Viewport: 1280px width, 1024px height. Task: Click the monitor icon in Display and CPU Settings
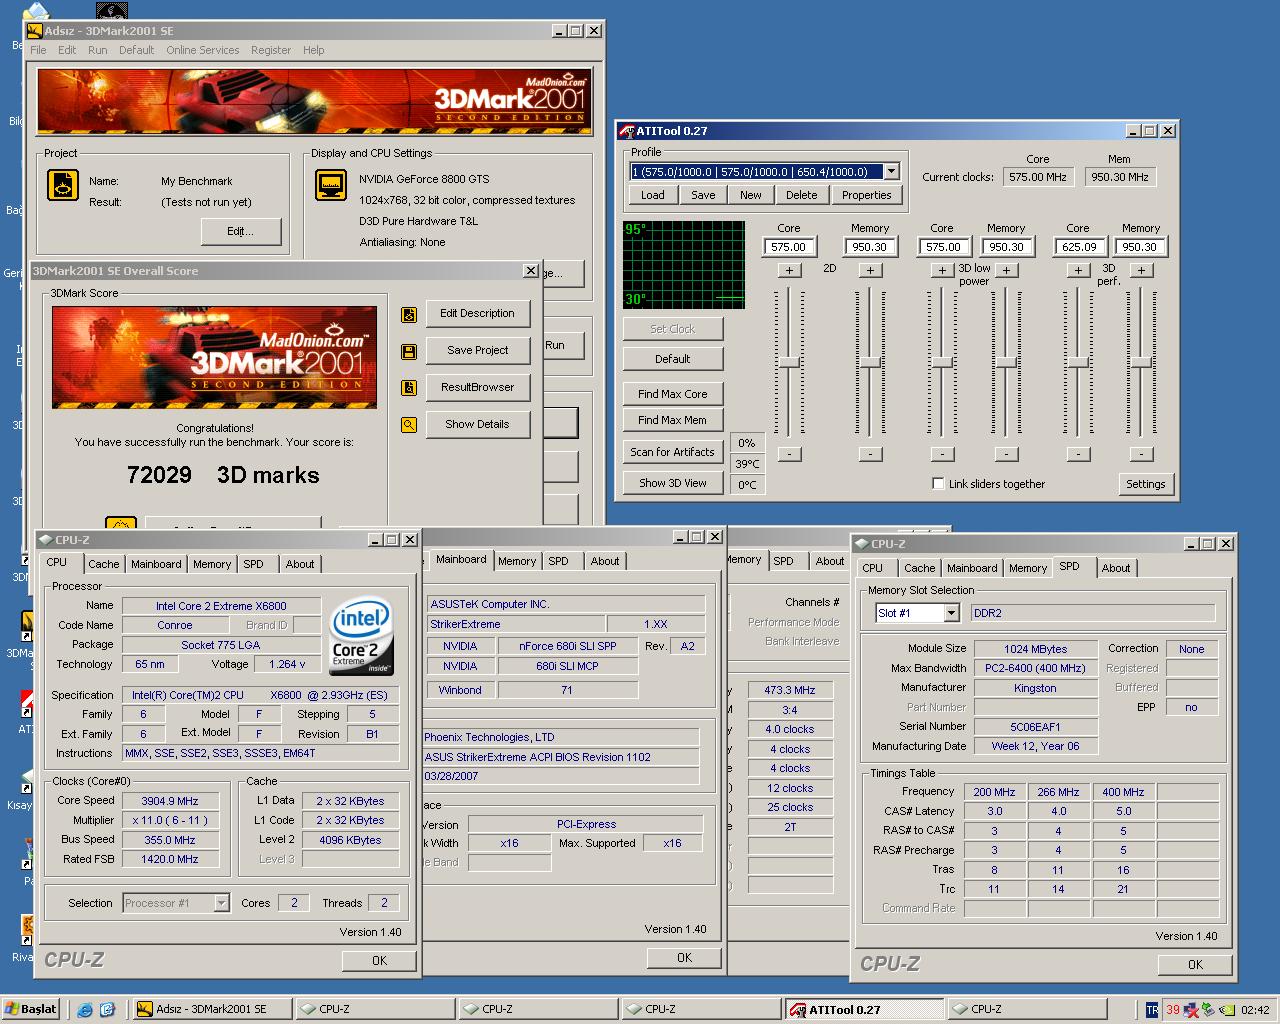[331, 186]
